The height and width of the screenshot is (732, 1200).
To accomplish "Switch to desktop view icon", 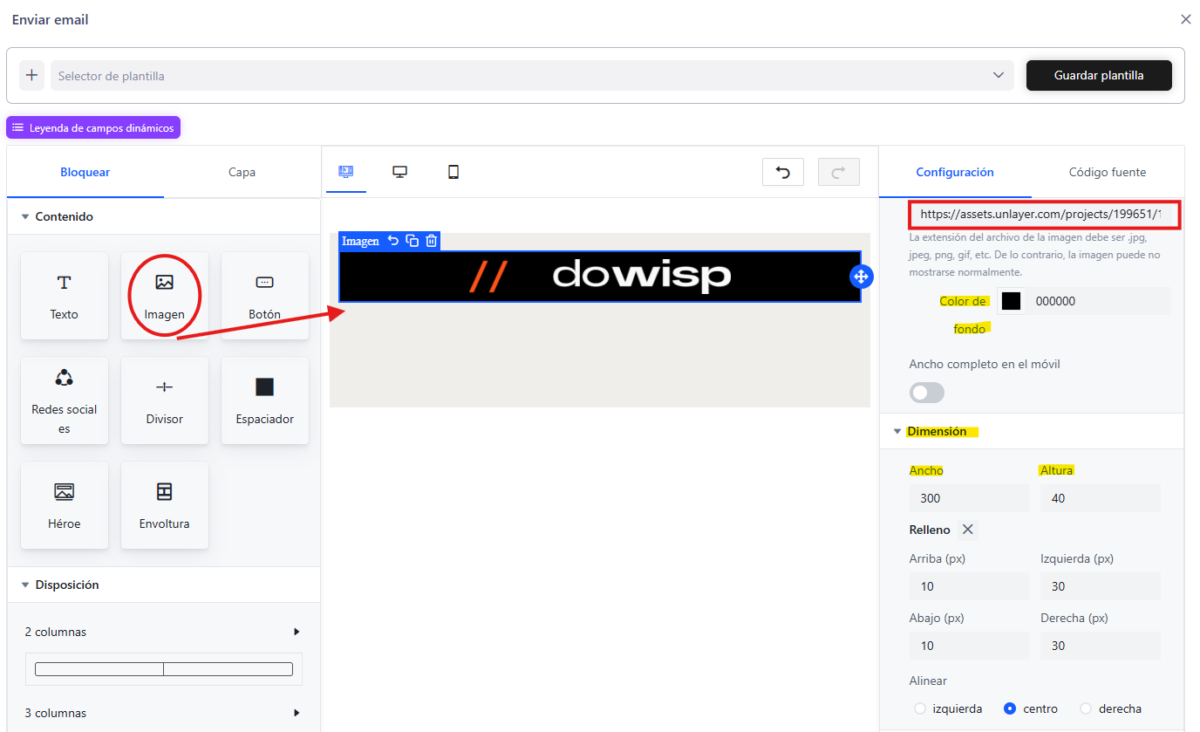I will coord(400,172).
